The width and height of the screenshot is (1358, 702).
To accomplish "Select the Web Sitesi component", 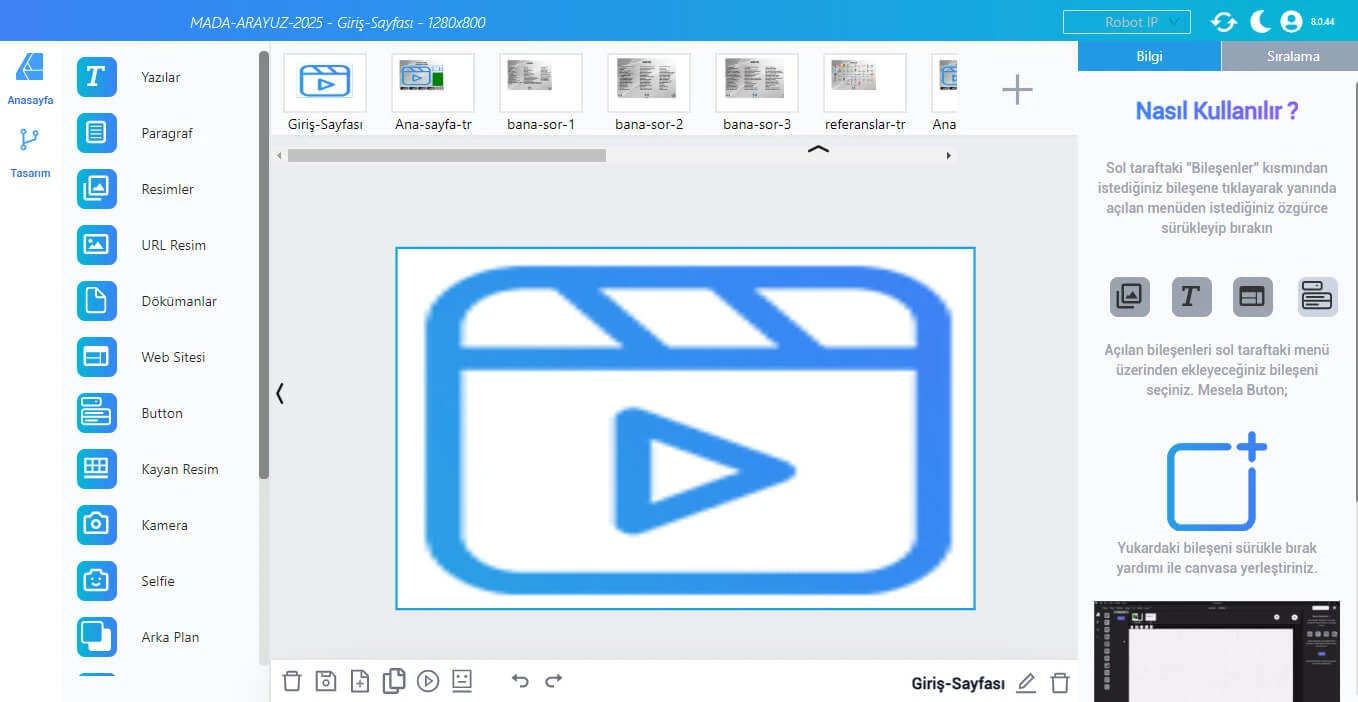I will point(96,357).
